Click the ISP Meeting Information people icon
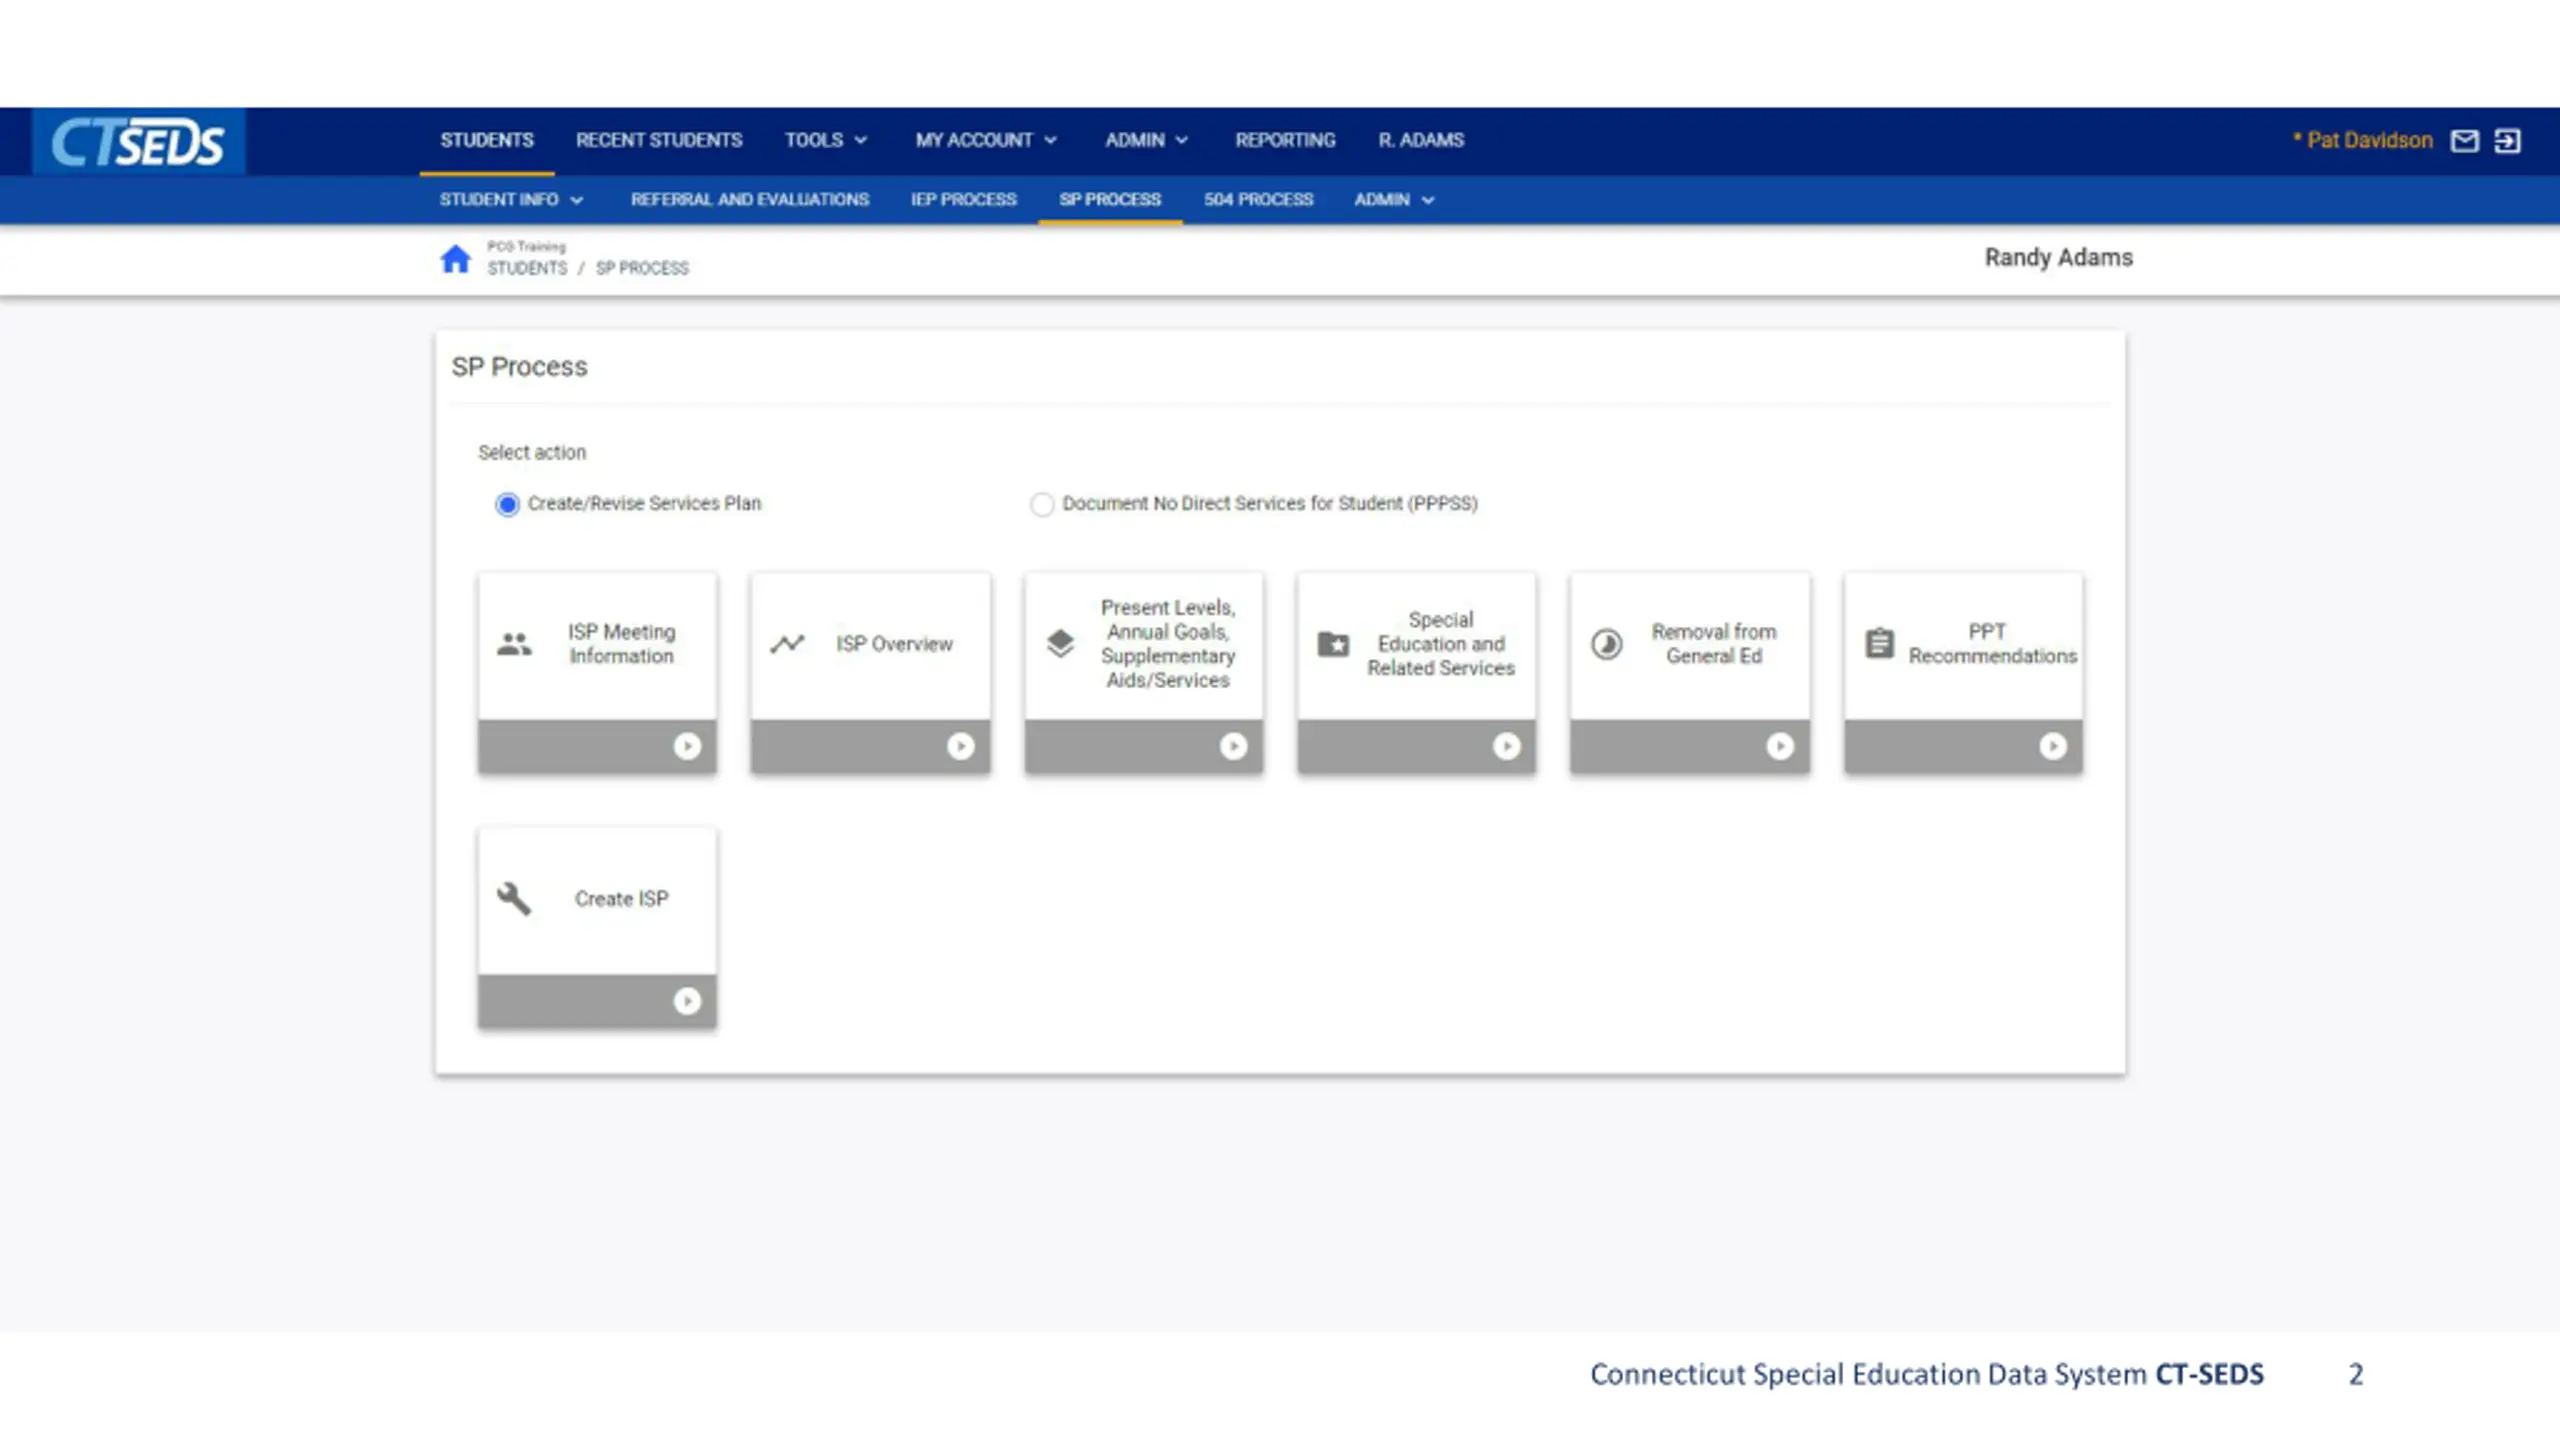 [514, 644]
